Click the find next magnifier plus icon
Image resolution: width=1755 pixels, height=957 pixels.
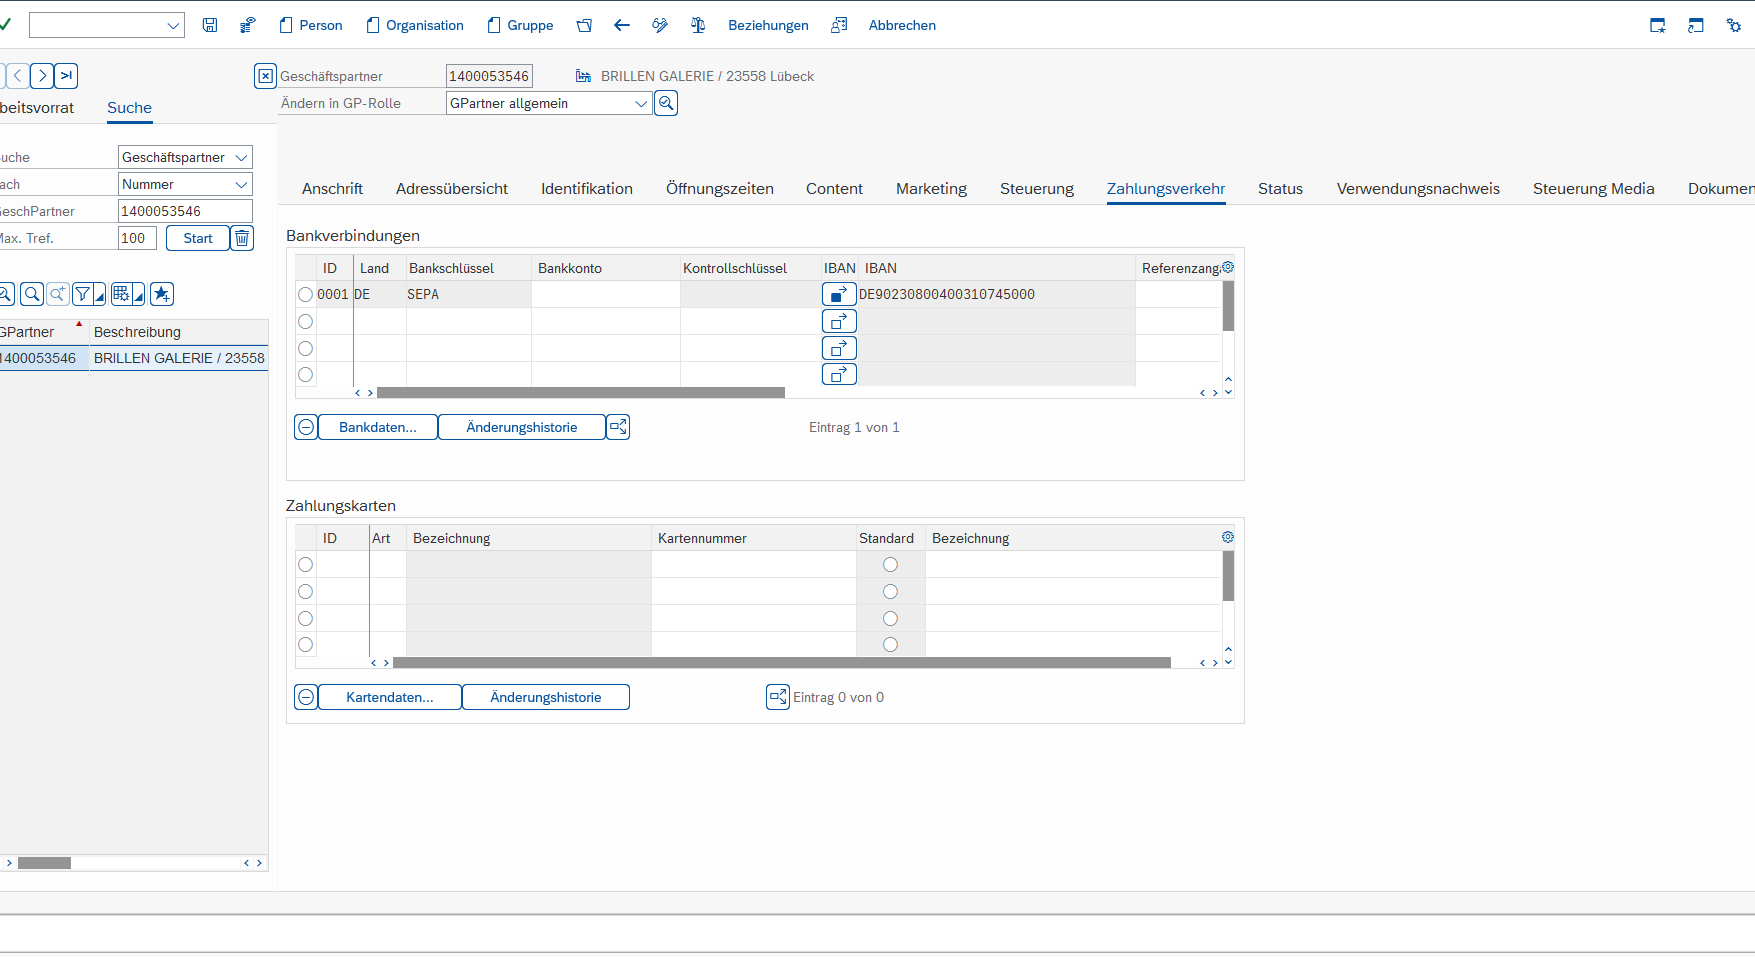(x=58, y=294)
